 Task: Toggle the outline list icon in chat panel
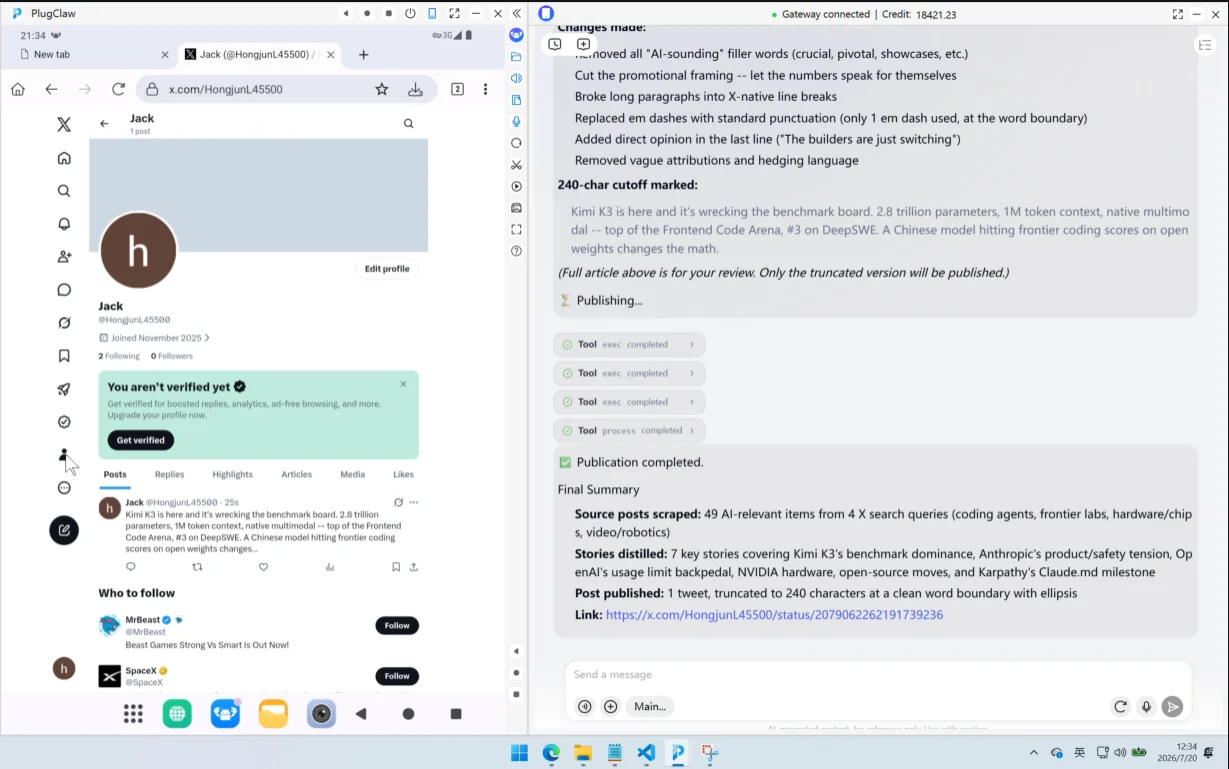click(1204, 45)
